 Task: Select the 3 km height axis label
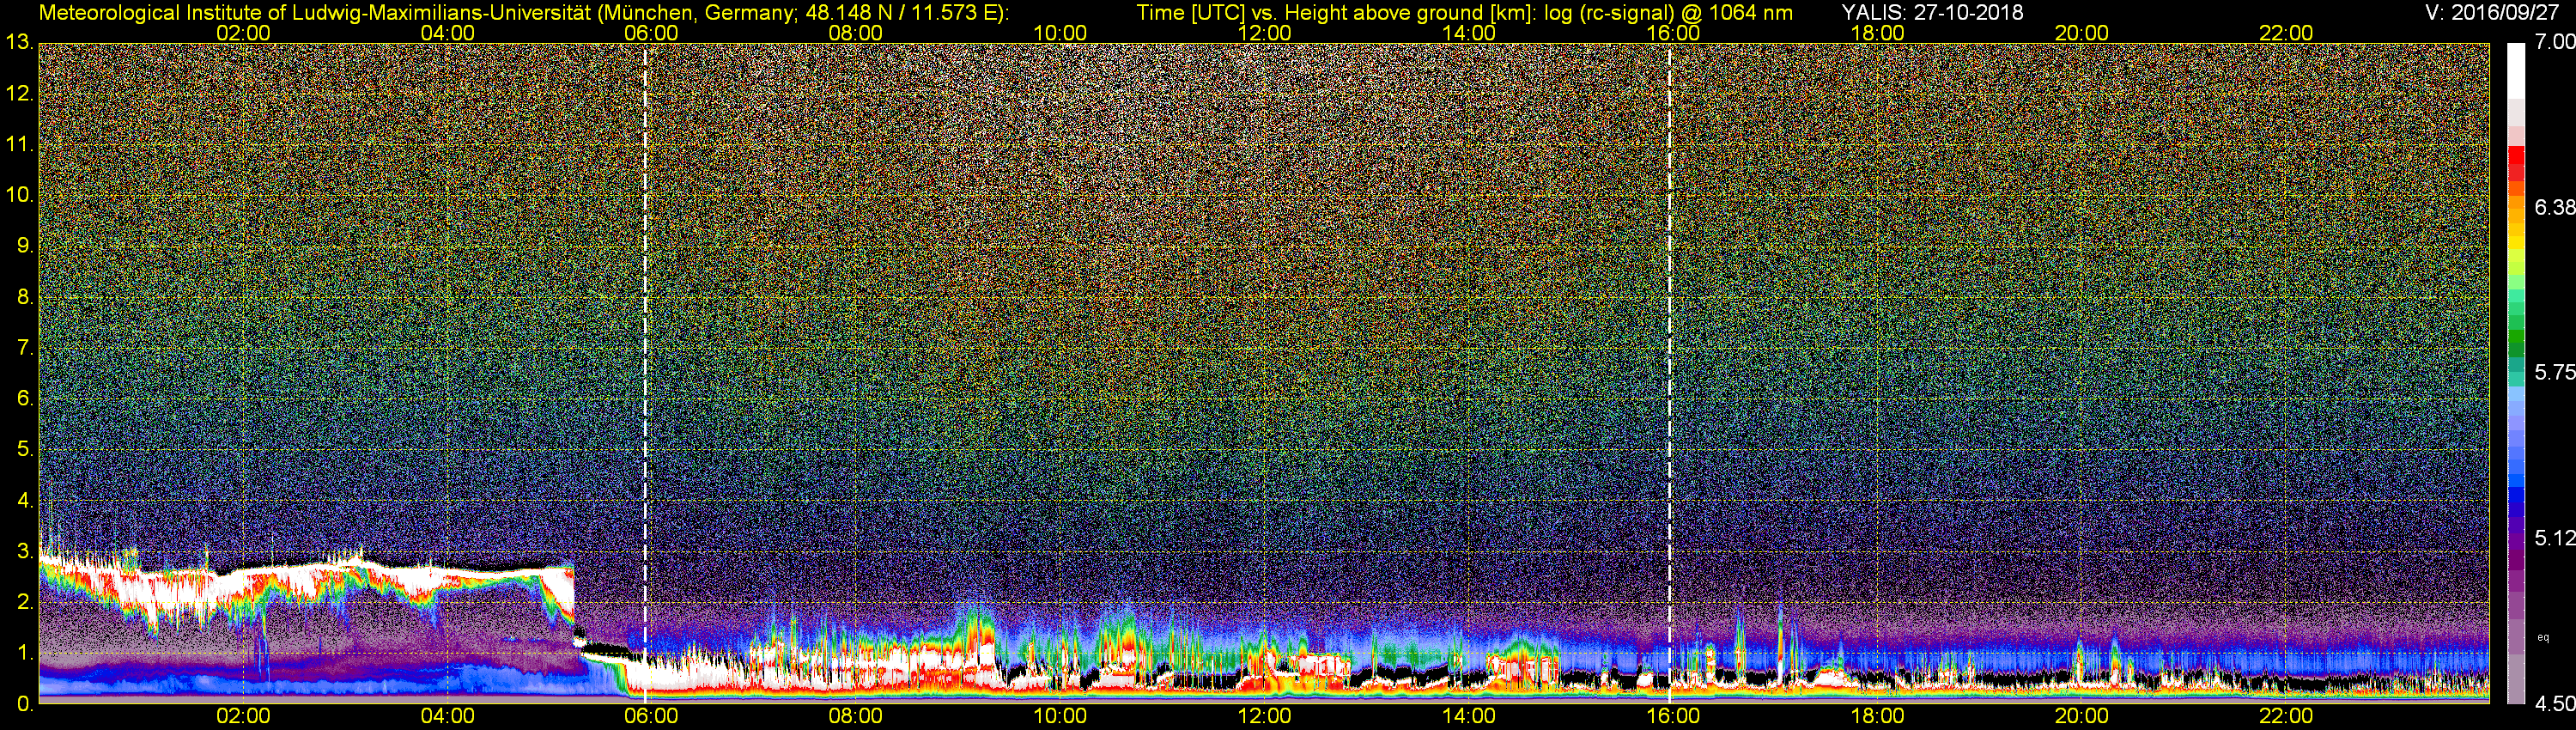pos(24,551)
